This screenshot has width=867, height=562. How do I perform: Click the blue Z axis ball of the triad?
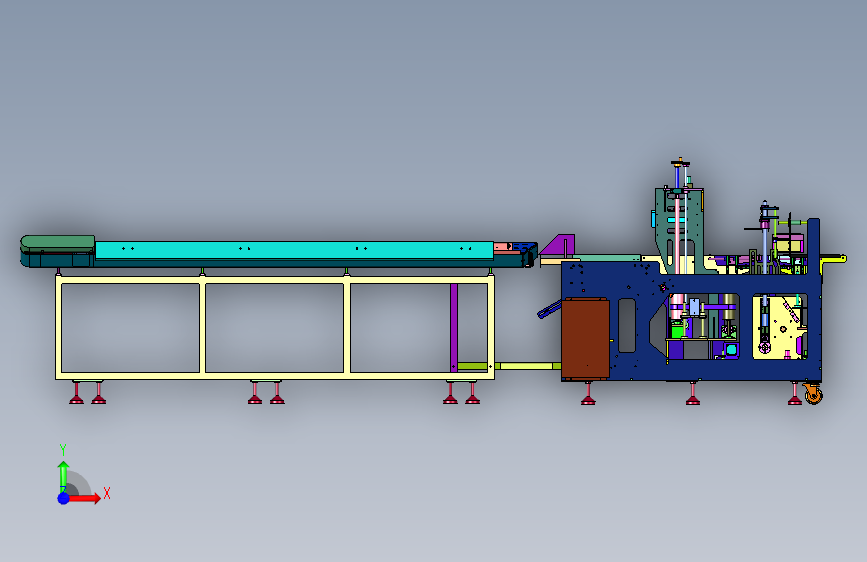point(64,498)
